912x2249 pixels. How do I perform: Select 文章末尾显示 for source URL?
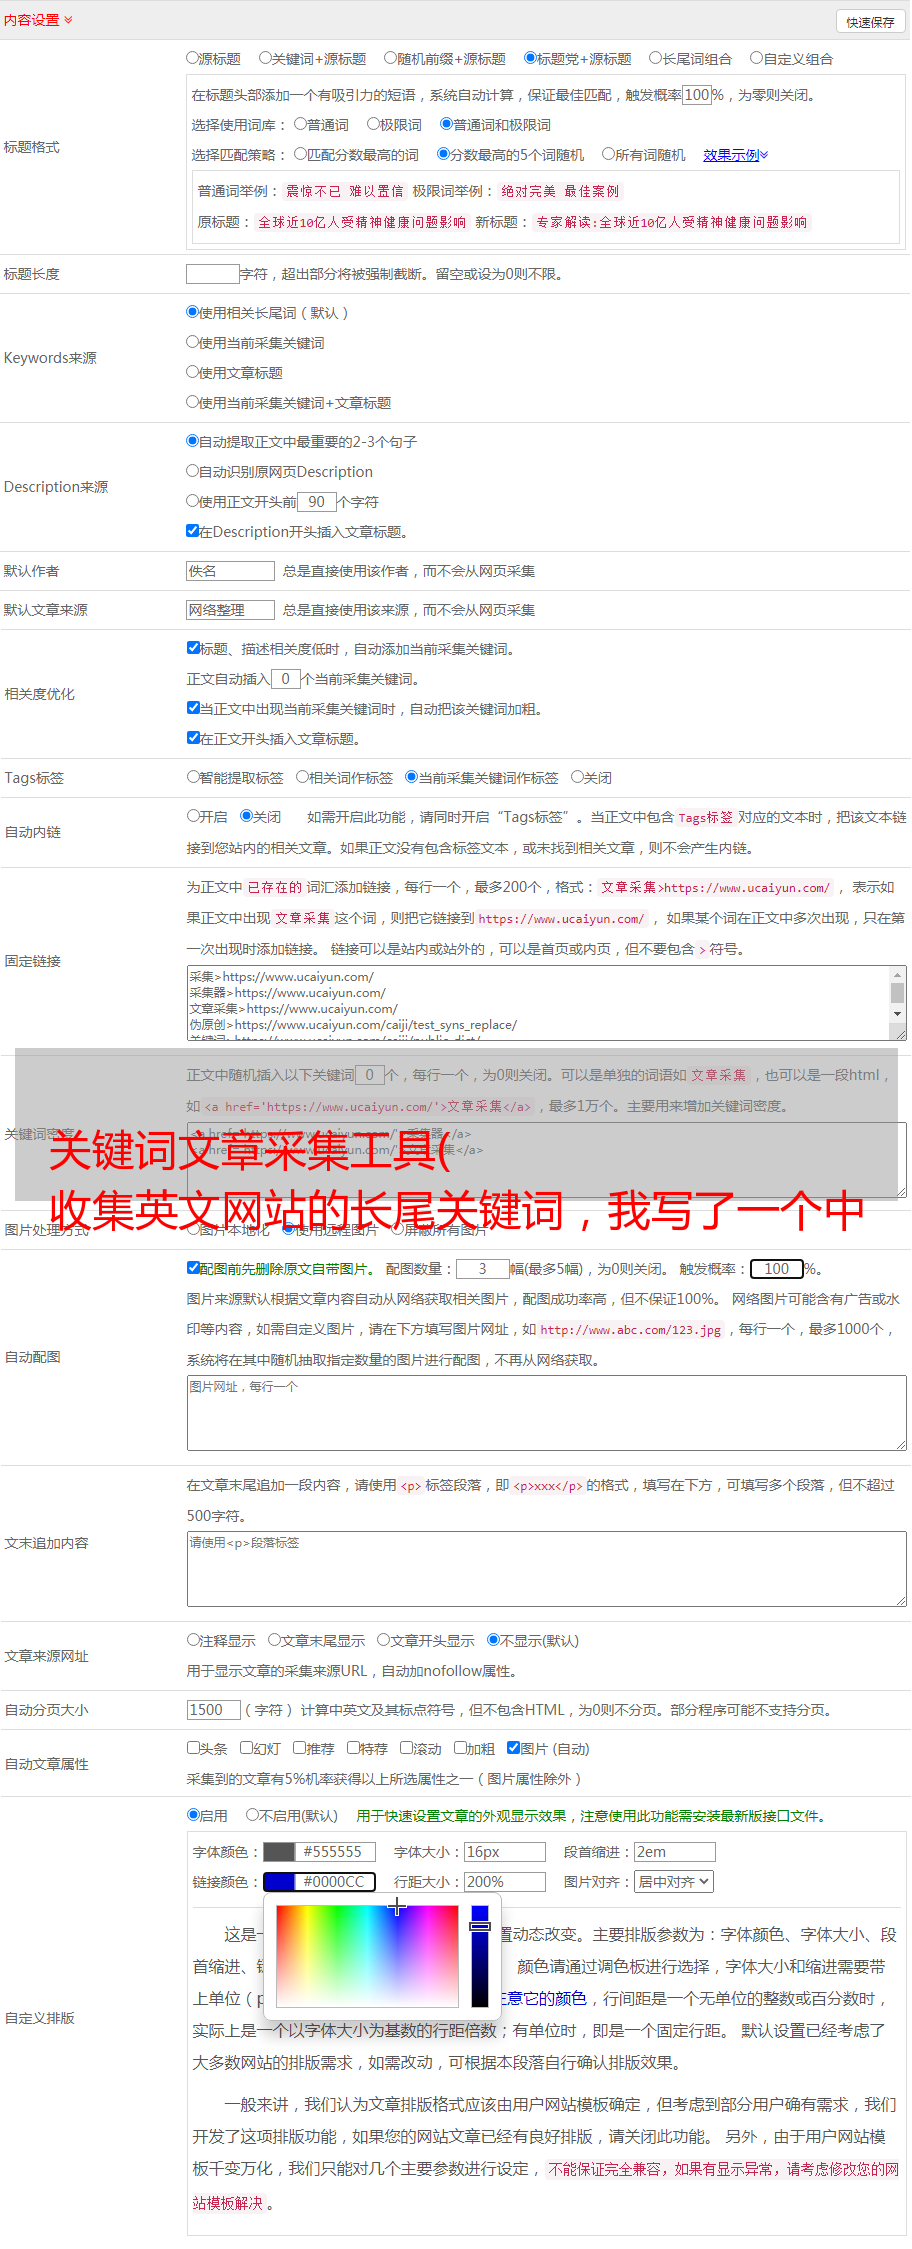pyautogui.click(x=274, y=1640)
